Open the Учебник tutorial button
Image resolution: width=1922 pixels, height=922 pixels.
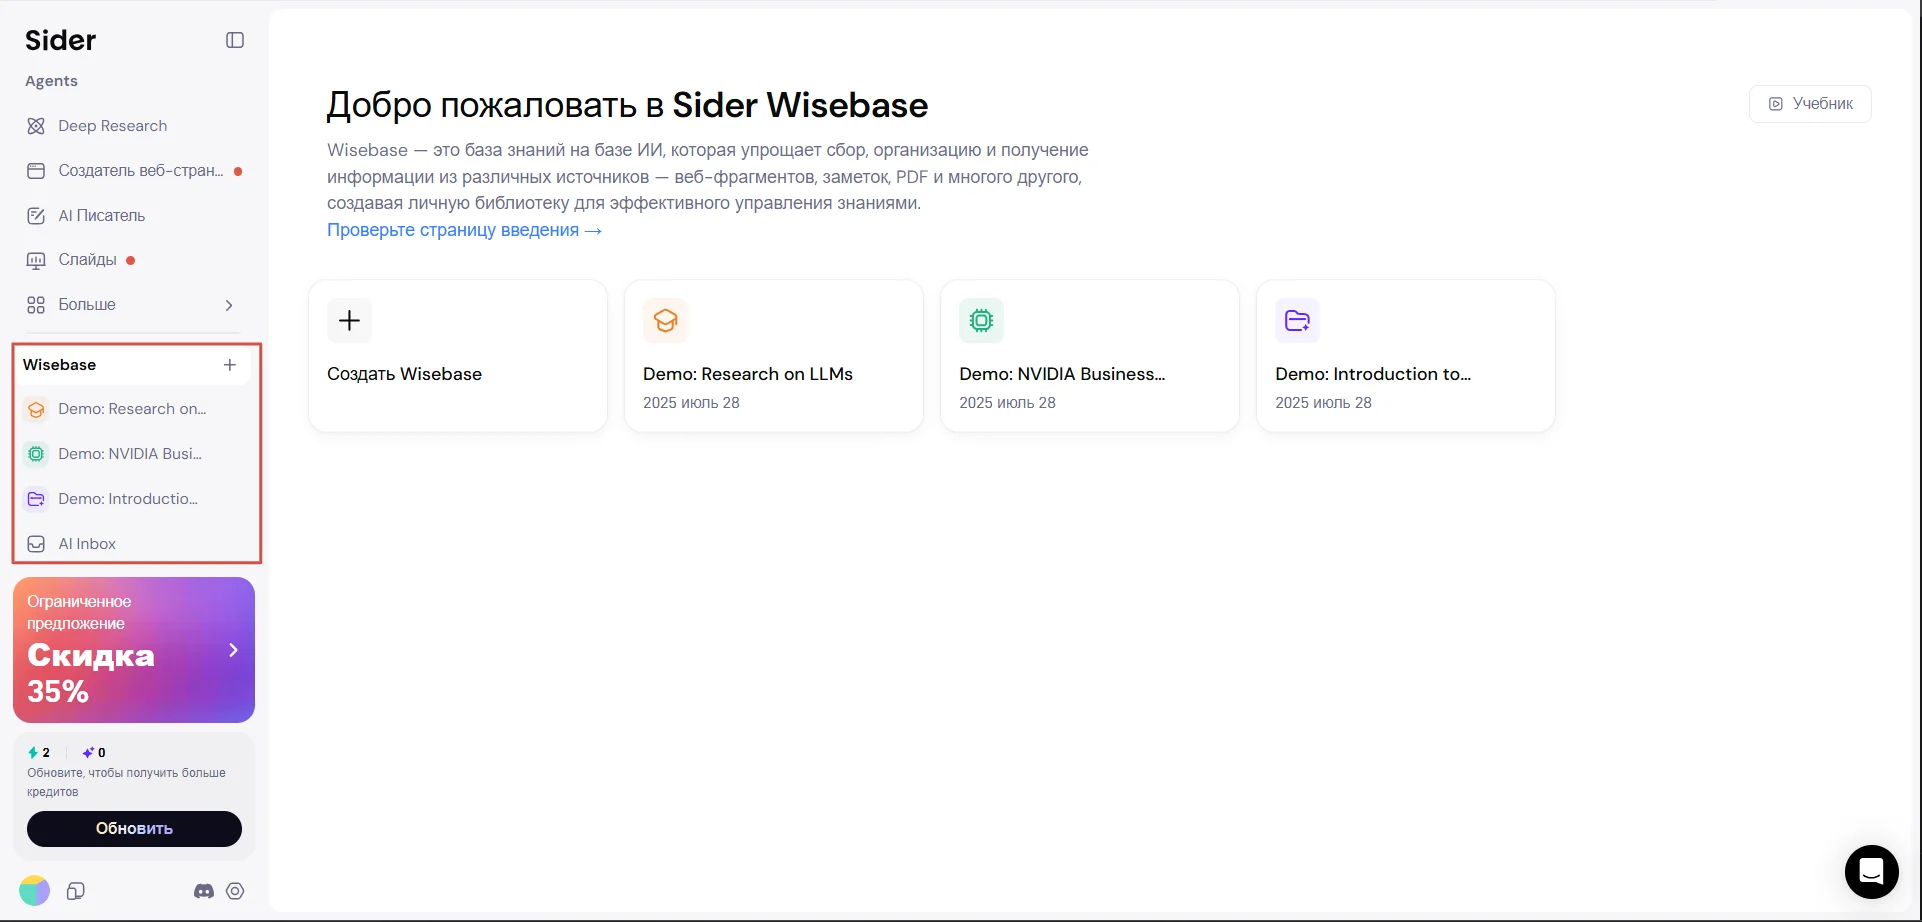1810,104
